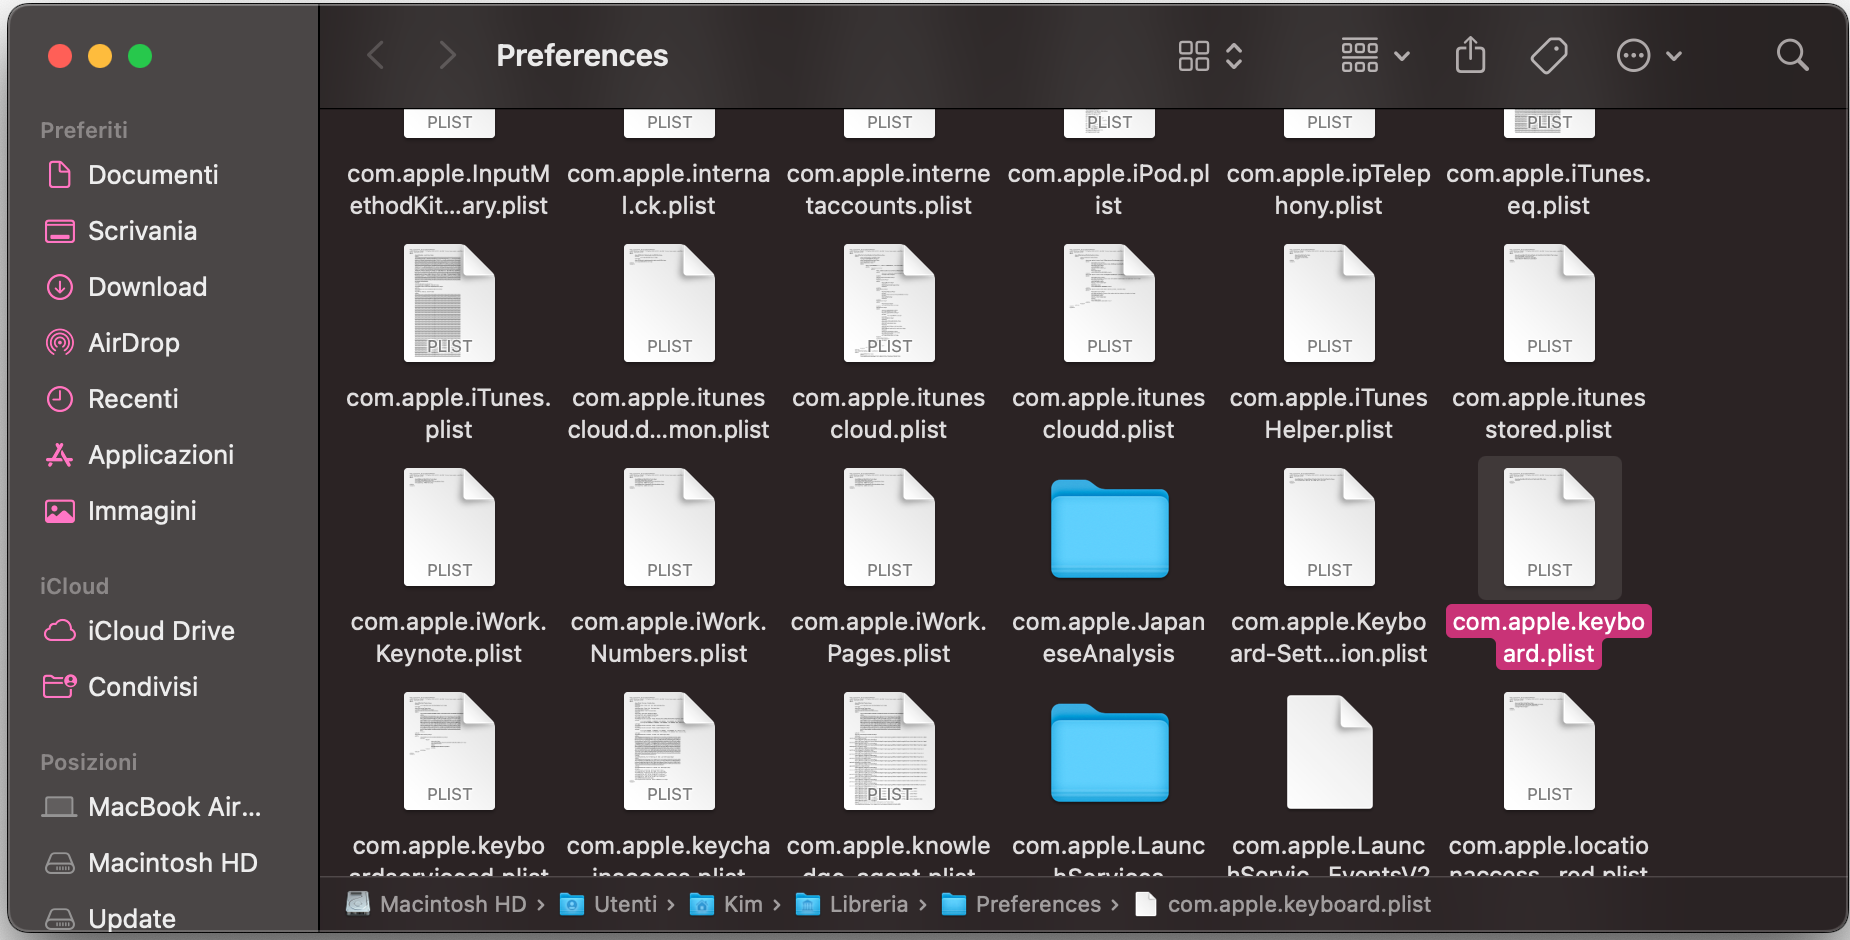This screenshot has height=940, width=1850.
Task: Go forward with the forward arrow
Action: click(447, 55)
